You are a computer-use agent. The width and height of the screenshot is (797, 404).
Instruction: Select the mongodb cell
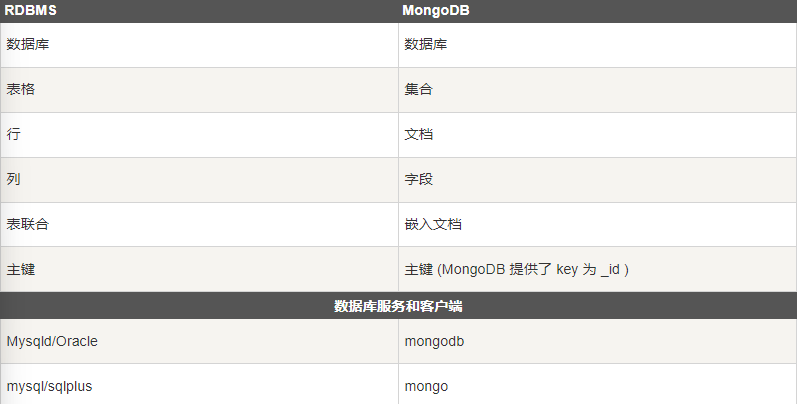pos(598,341)
